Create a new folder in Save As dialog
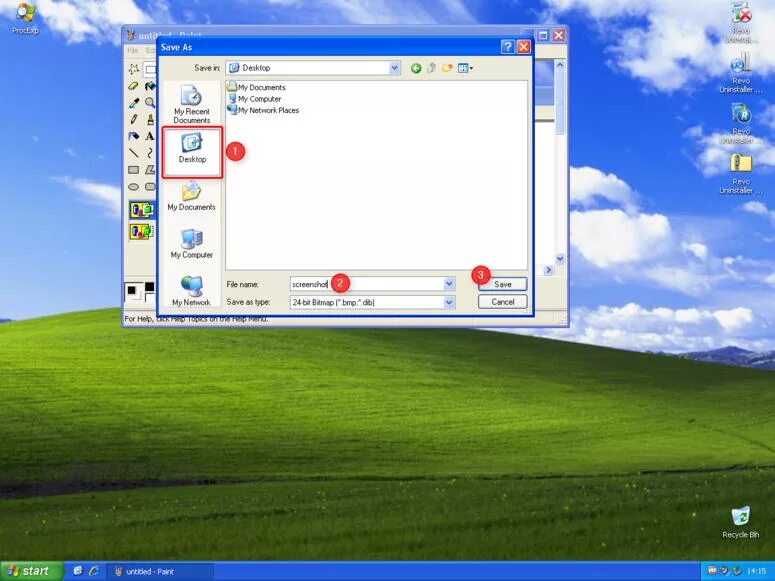 (447, 68)
